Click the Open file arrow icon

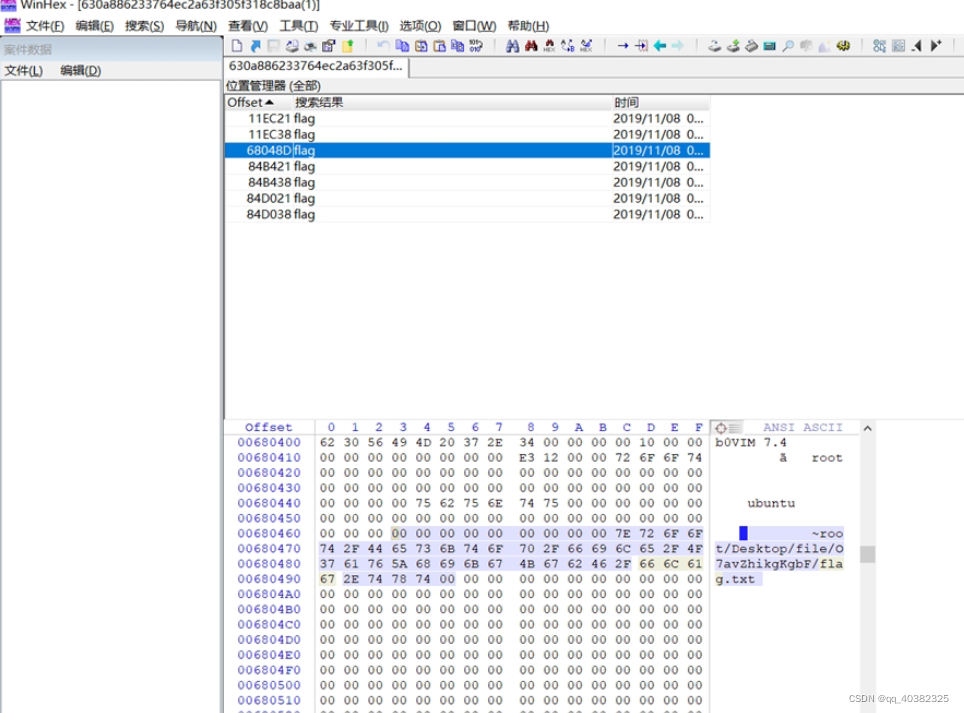[x=256, y=45]
